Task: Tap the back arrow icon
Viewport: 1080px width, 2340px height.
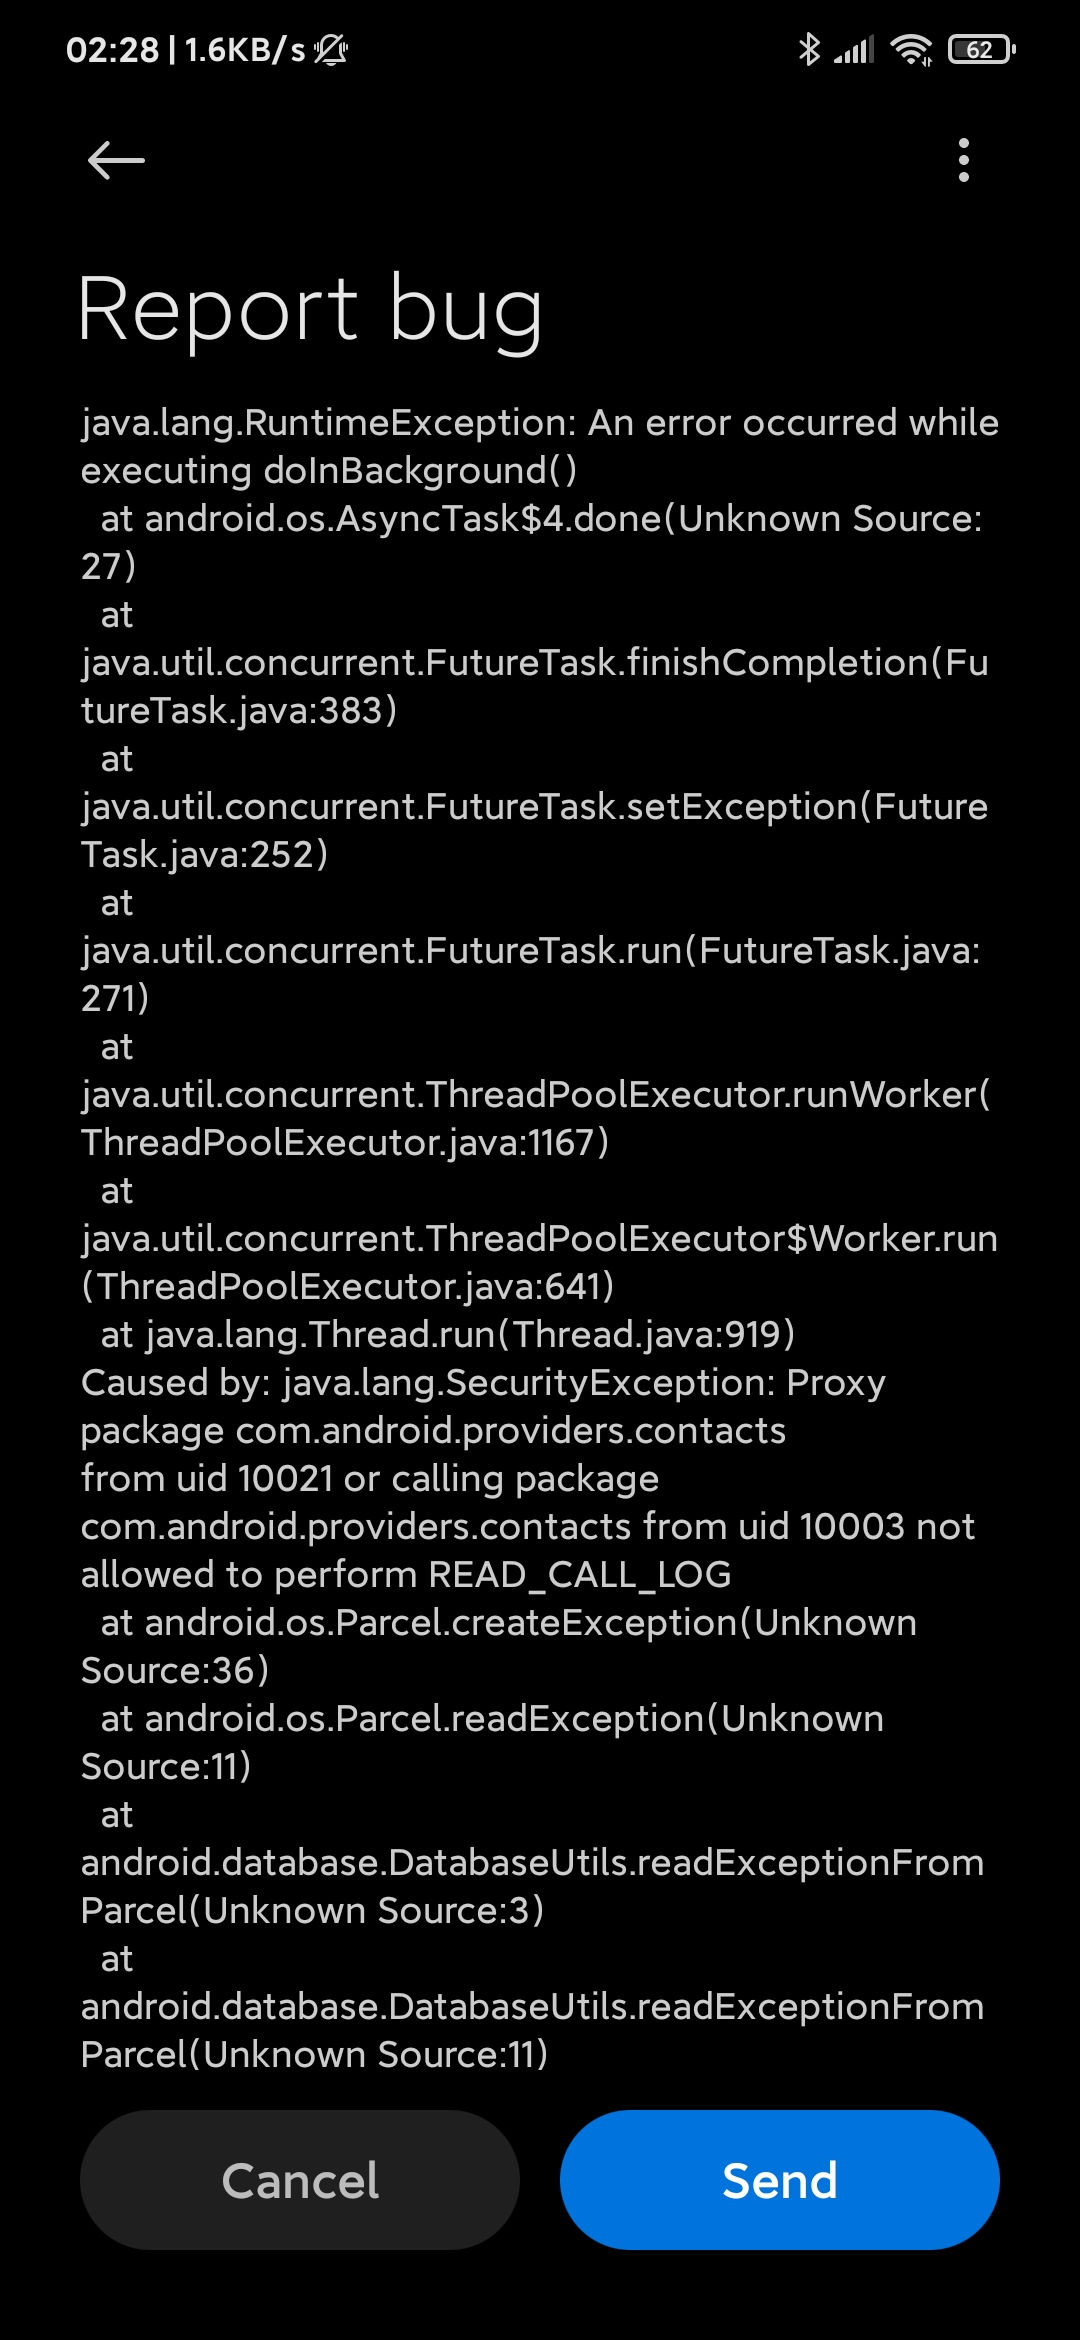Action: pos(116,160)
